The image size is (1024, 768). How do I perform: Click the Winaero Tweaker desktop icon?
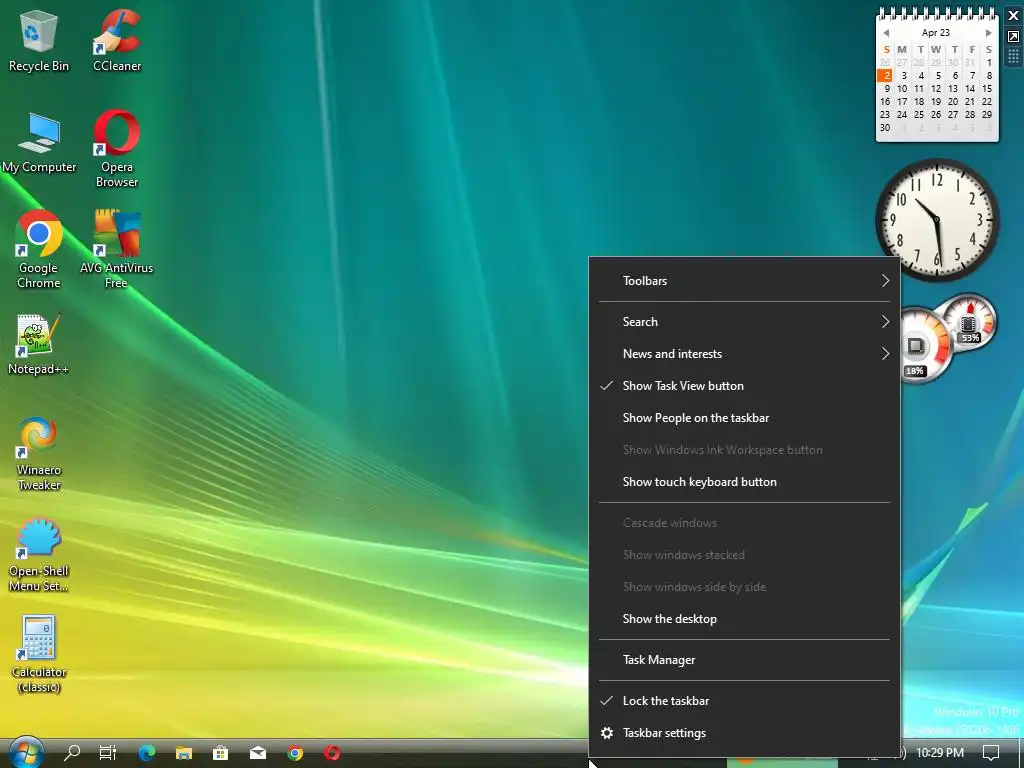tap(39, 454)
